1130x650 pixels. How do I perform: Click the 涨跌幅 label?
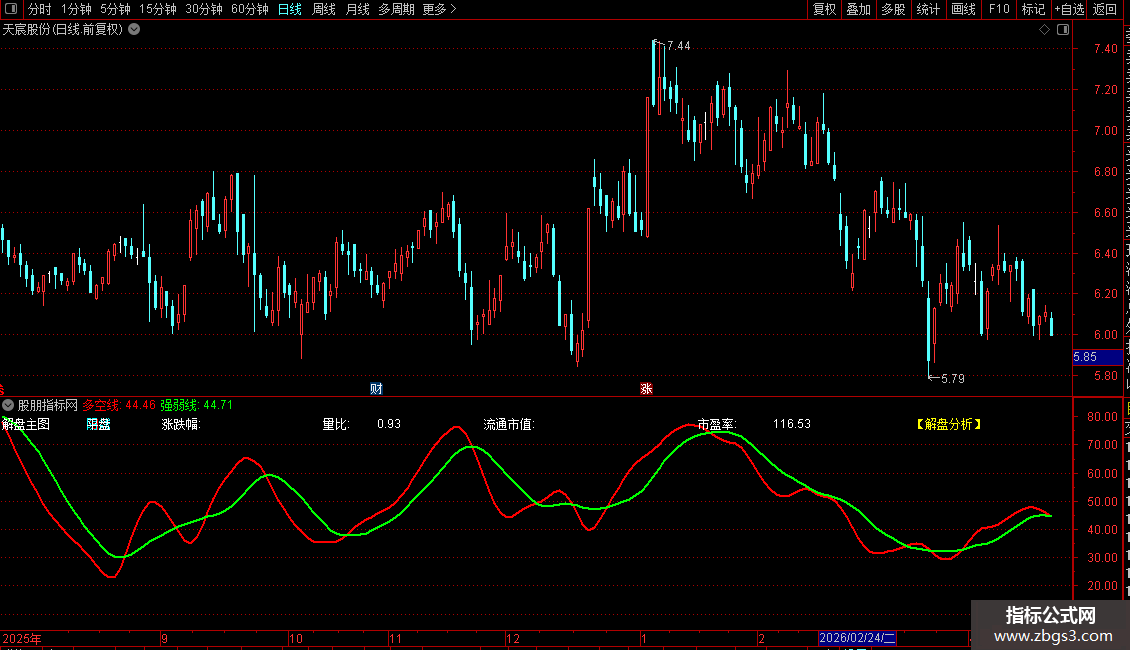click(x=181, y=424)
